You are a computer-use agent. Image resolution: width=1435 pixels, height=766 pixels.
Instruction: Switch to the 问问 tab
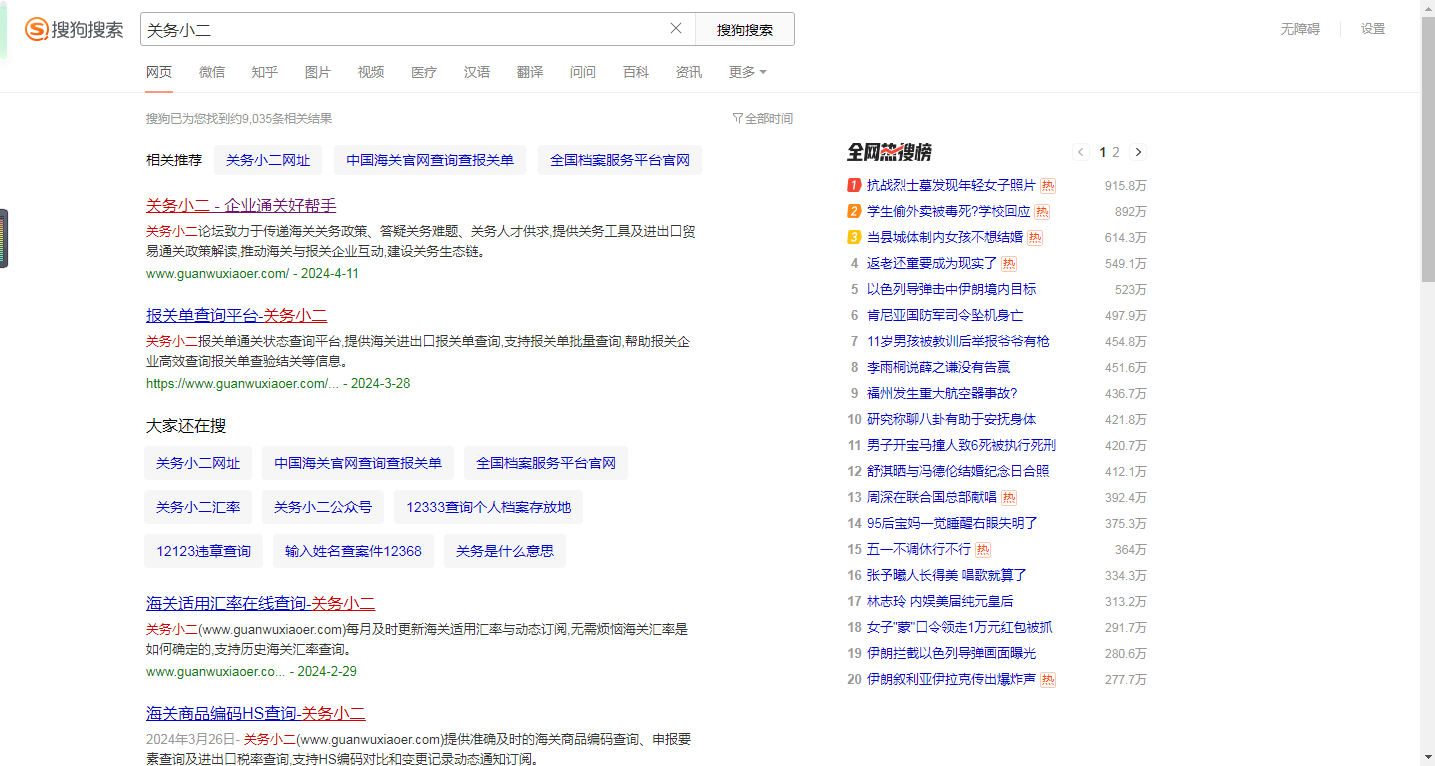[x=583, y=72]
